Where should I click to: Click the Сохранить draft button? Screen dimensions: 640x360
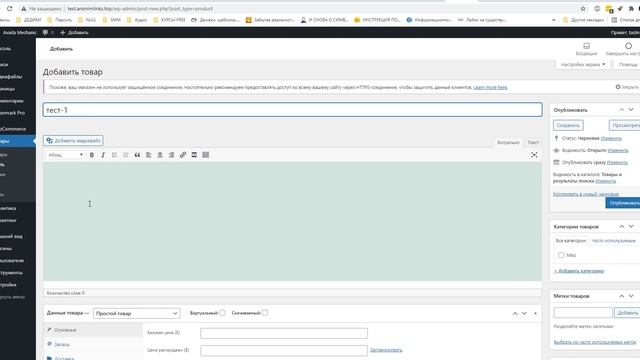pos(568,125)
